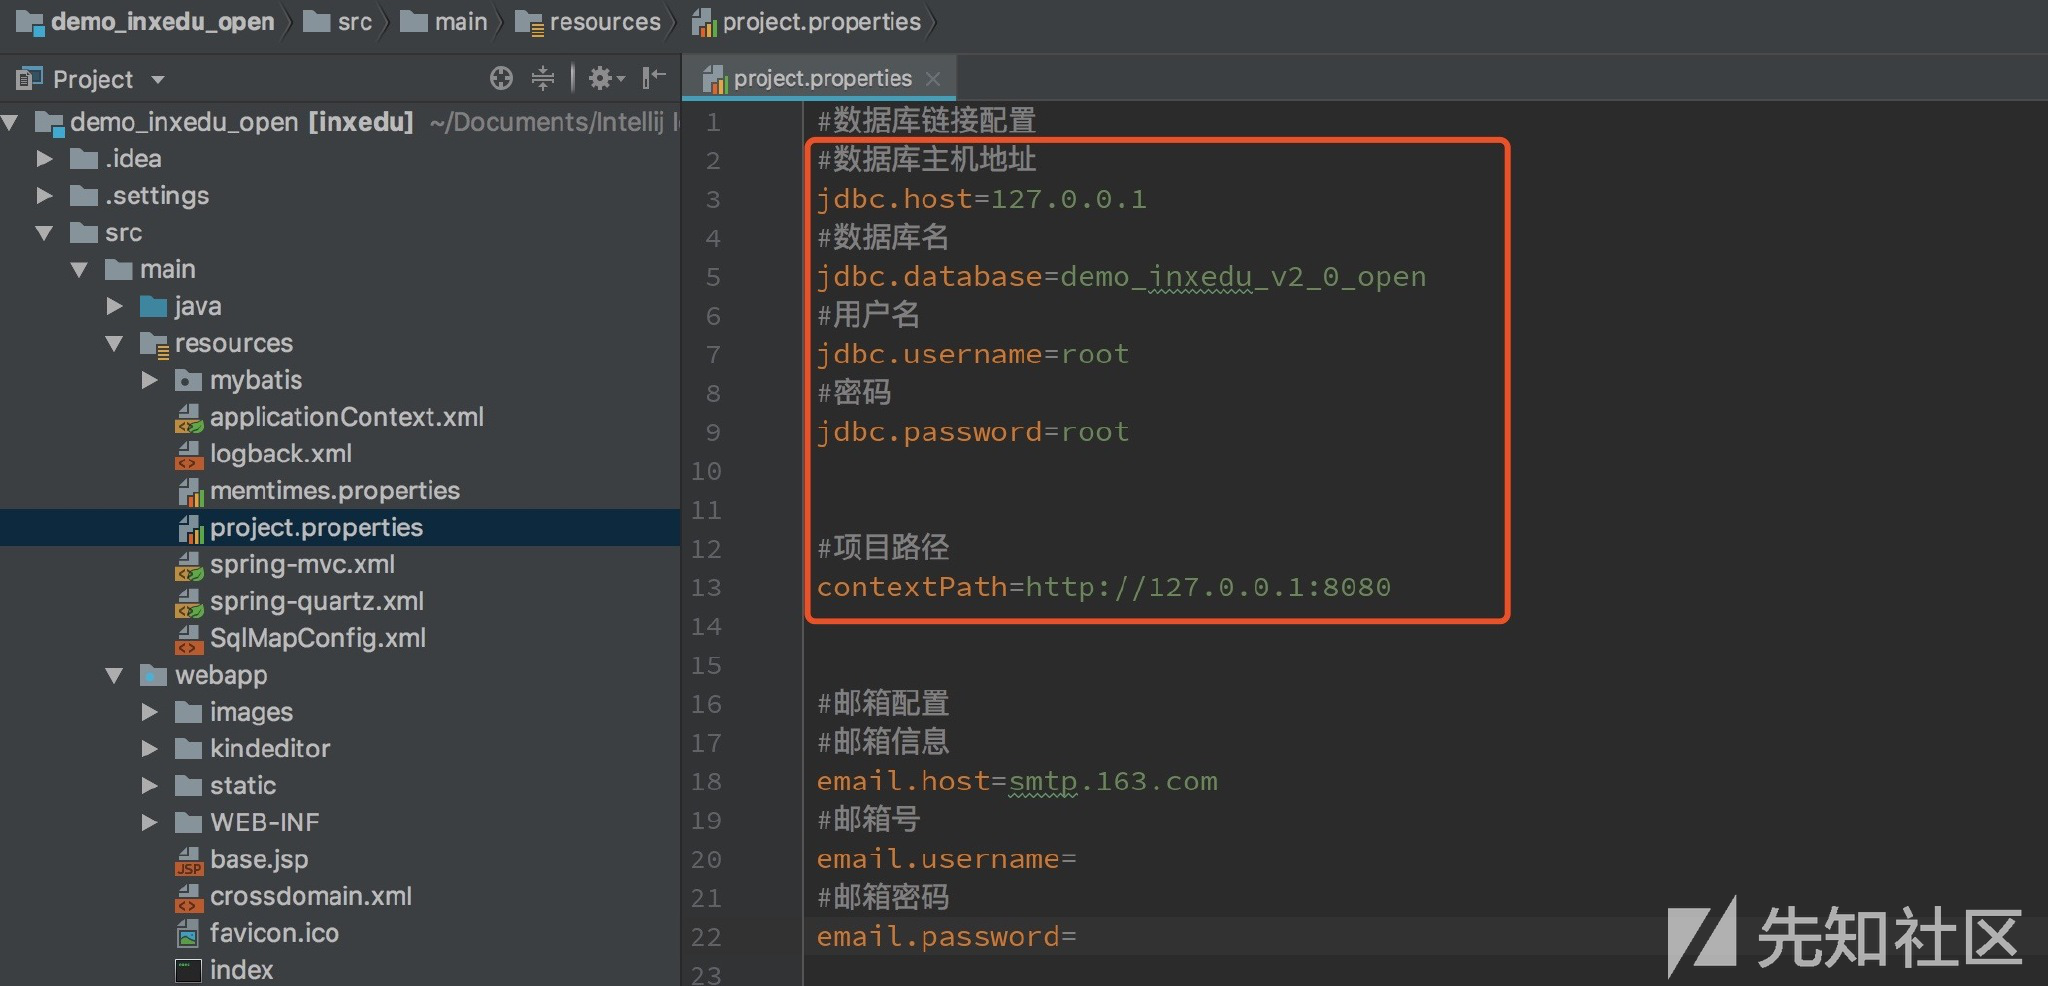Select SqlMapConfig.xml in the tree
The image size is (2048, 986).
pos(317,638)
